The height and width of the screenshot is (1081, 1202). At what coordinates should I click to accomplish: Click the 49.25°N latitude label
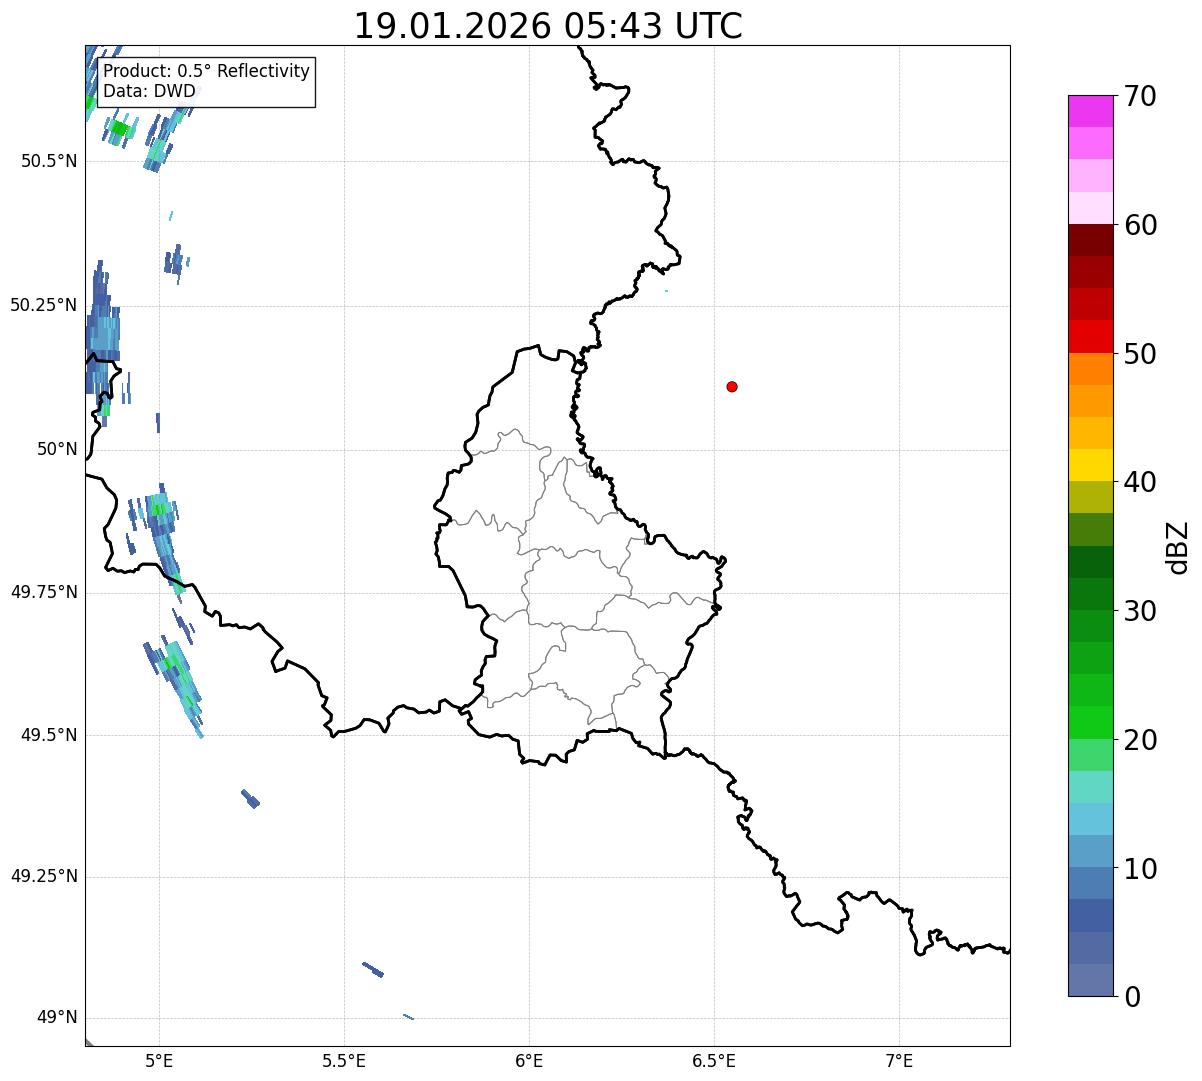(x=44, y=877)
